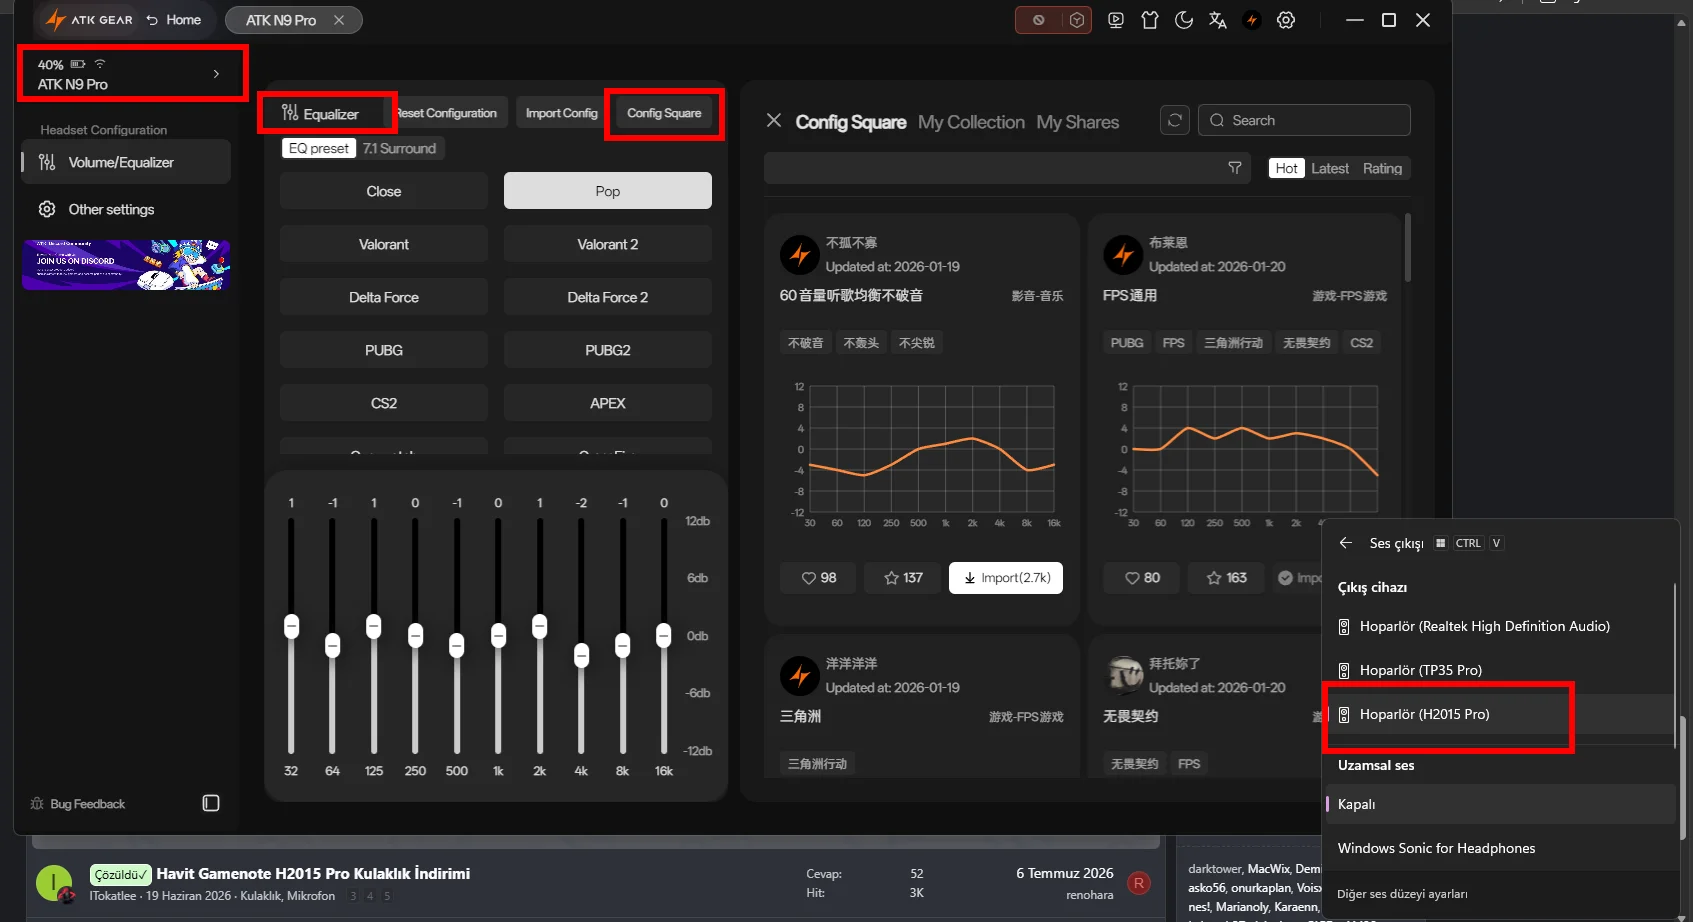1693x922 pixels.
Task: Open Diğer ses düzeyi ayarları link
Action: point(1402,894)
